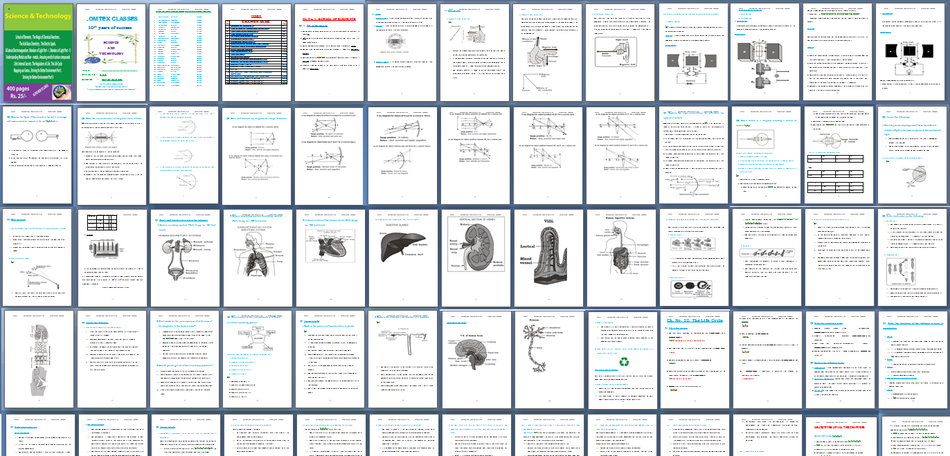Open the bottom-row page with red heading
This screenshot has width=950, height=456.
[x=839, y=435]
